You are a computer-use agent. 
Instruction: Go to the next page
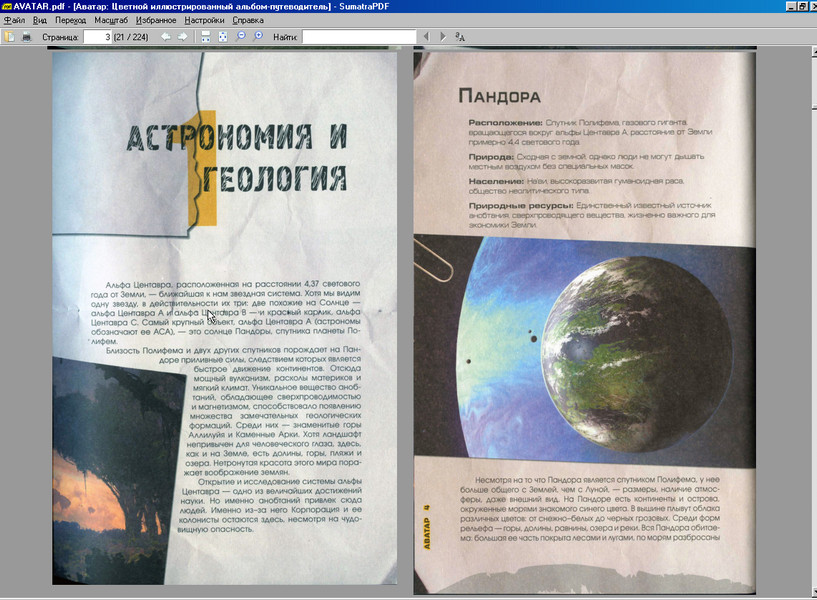(182, 36)
